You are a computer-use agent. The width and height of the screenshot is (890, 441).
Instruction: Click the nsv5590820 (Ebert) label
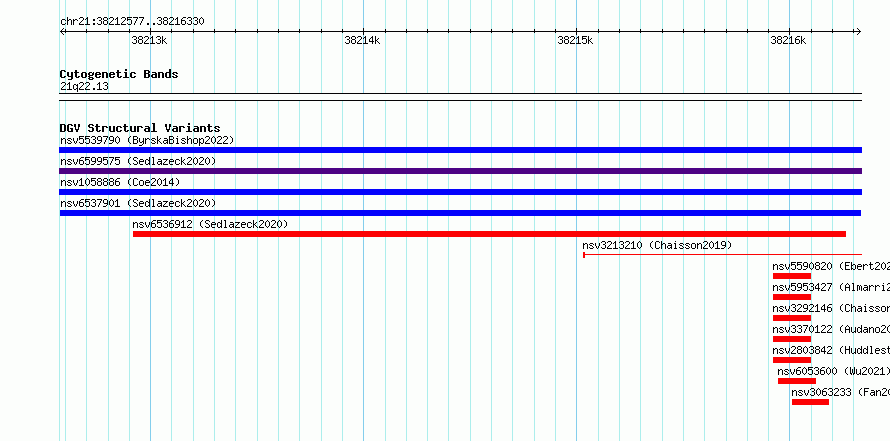(831, 267)
